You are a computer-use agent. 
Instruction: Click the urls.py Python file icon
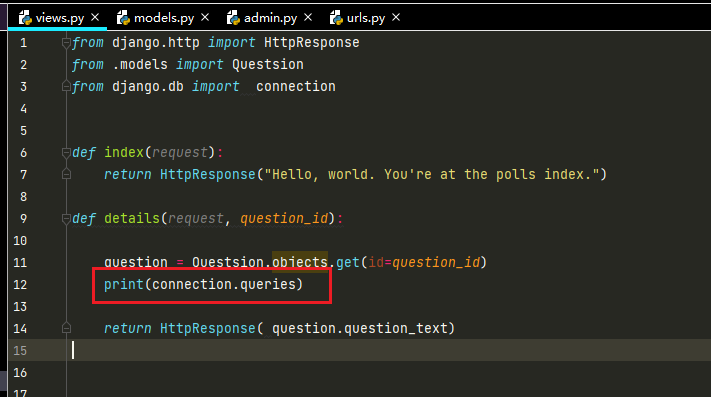coord(336,18)
